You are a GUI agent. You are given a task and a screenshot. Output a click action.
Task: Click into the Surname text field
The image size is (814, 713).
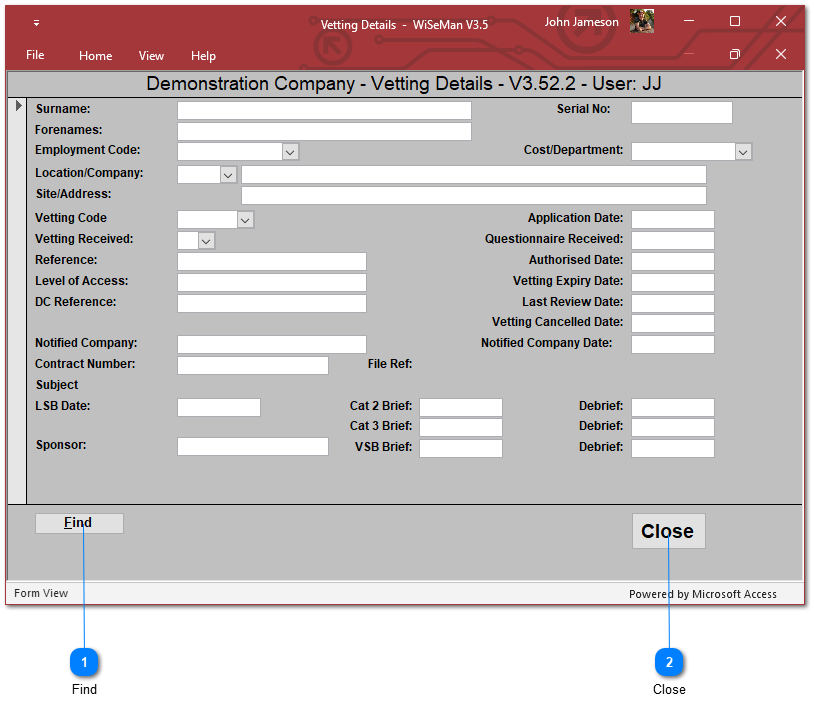[x=324, y=110]
